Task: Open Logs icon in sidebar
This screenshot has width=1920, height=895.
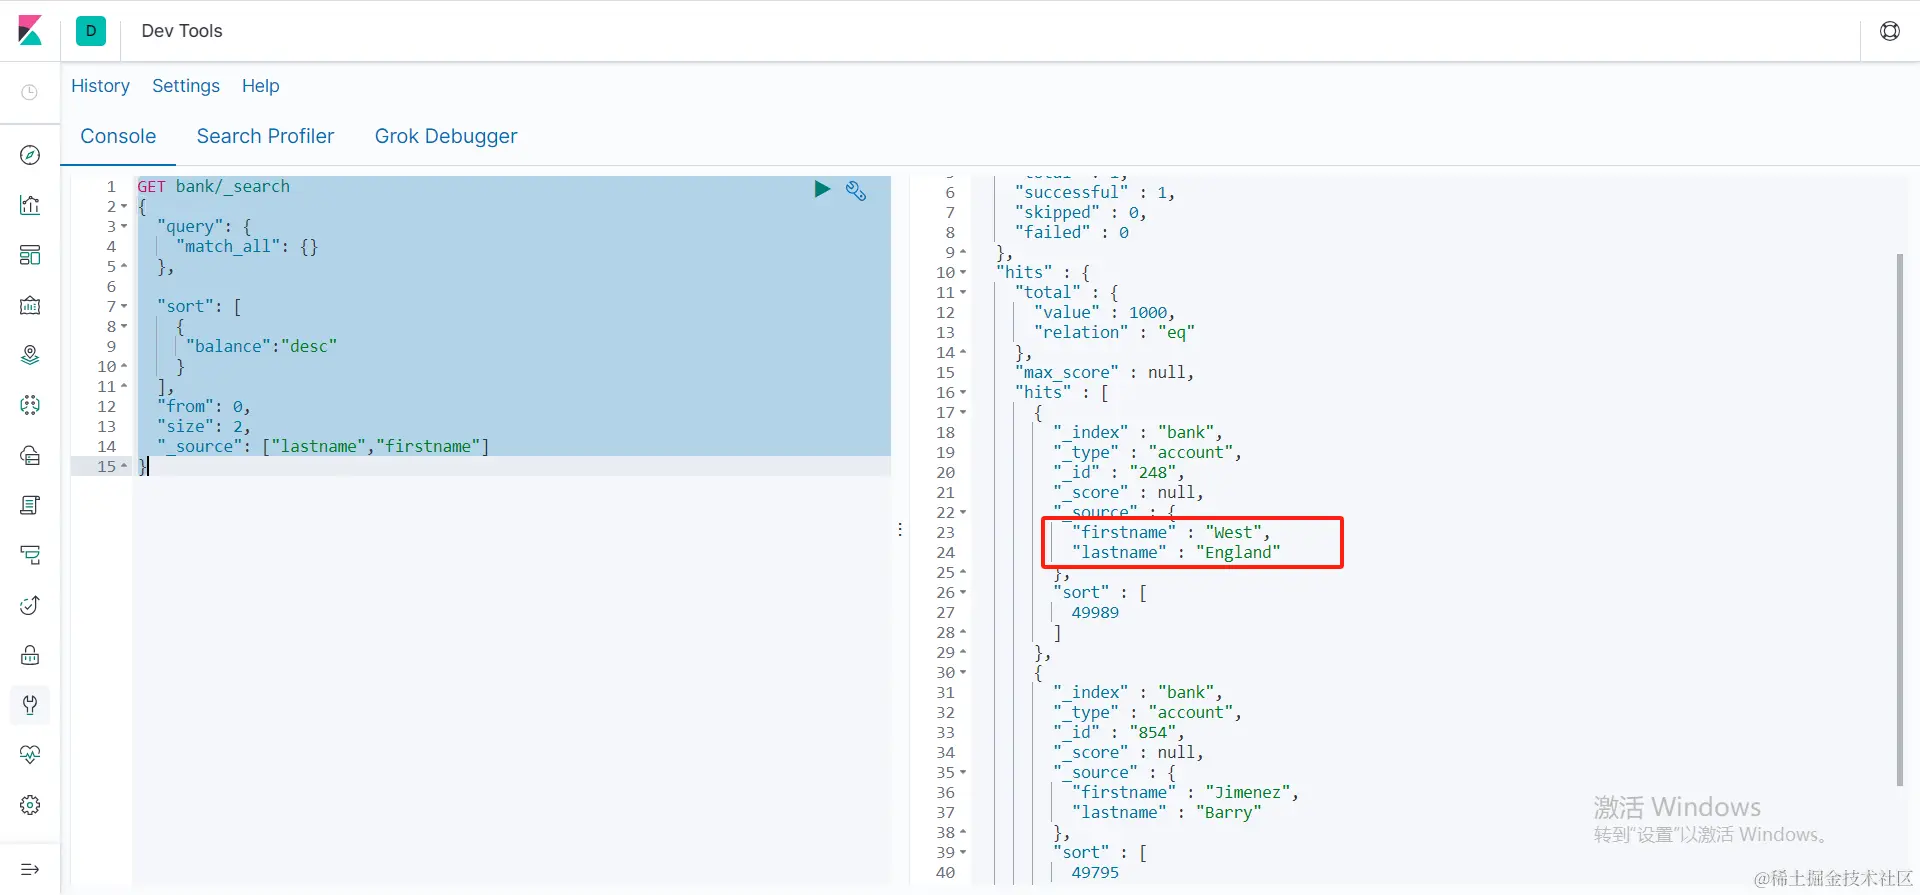Action: (30, 505)
